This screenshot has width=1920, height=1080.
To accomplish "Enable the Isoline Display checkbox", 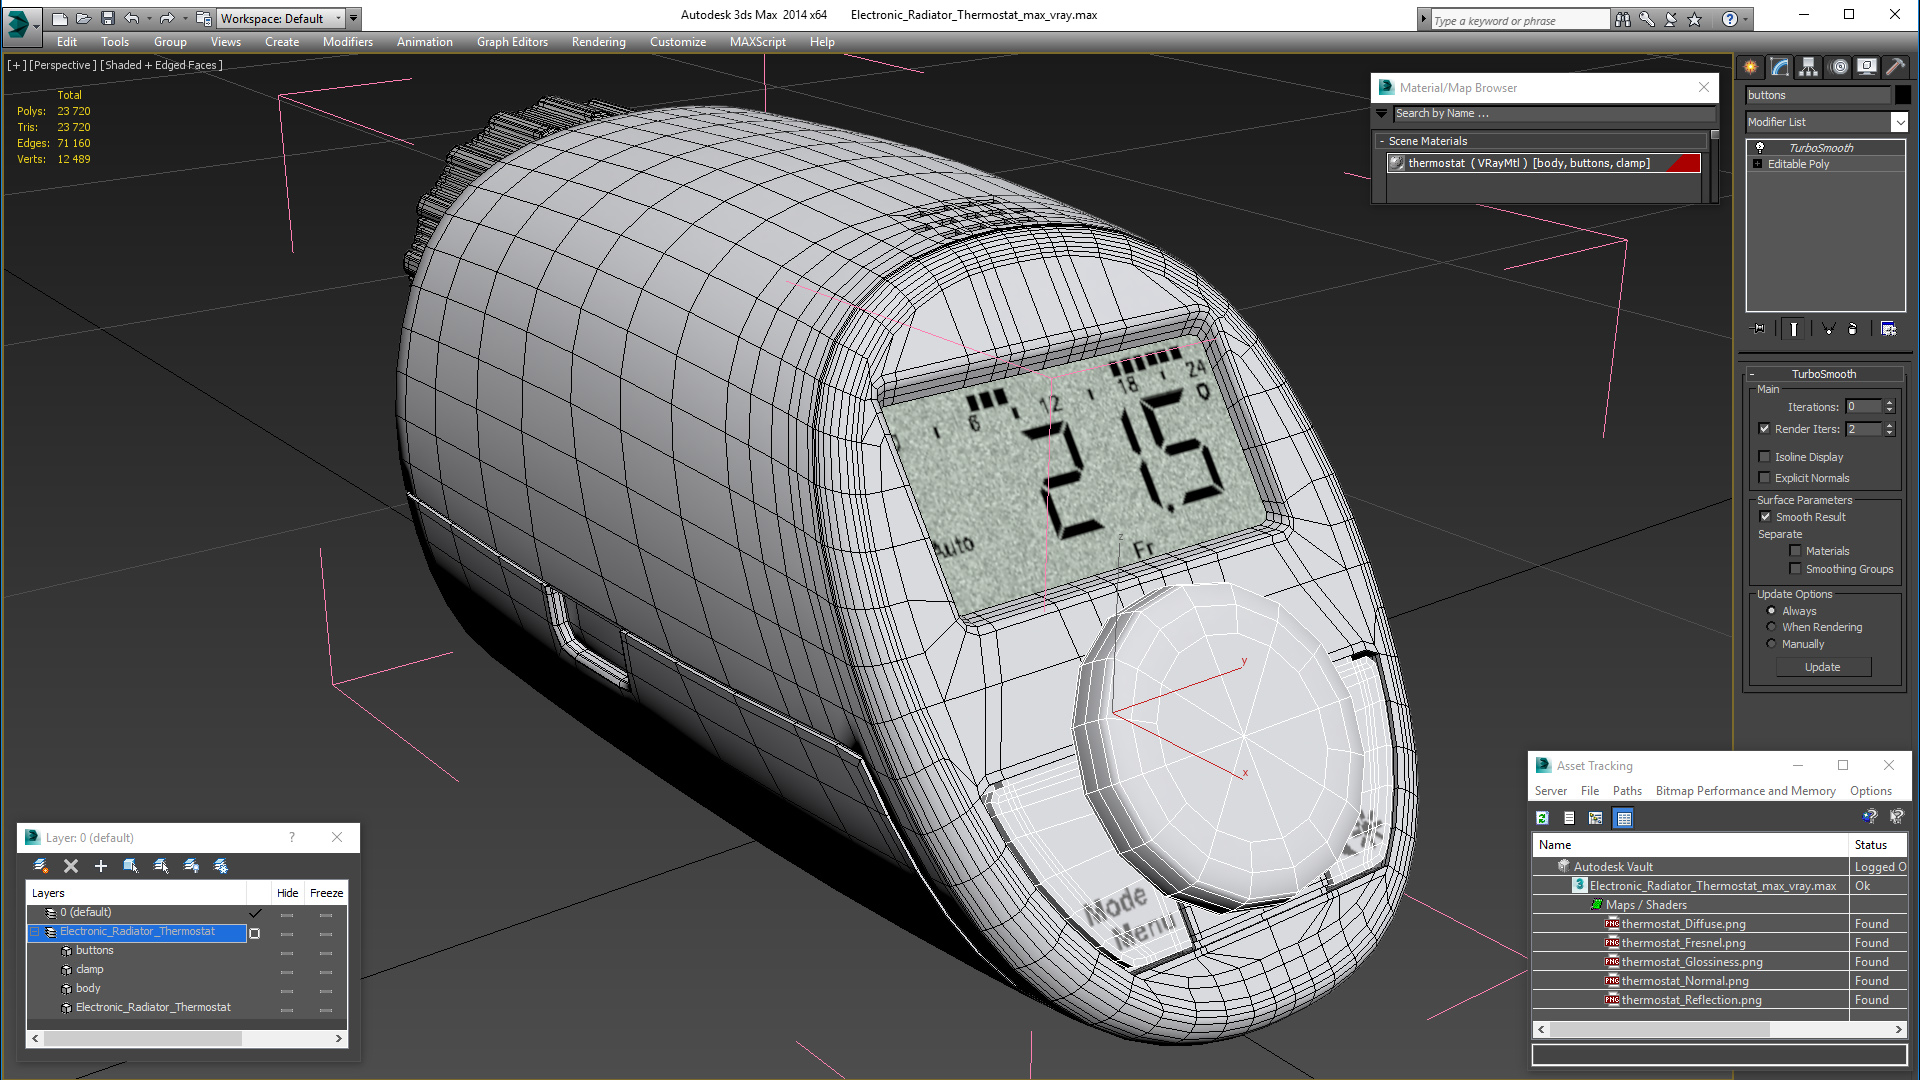I will (x=1765, y=457).
